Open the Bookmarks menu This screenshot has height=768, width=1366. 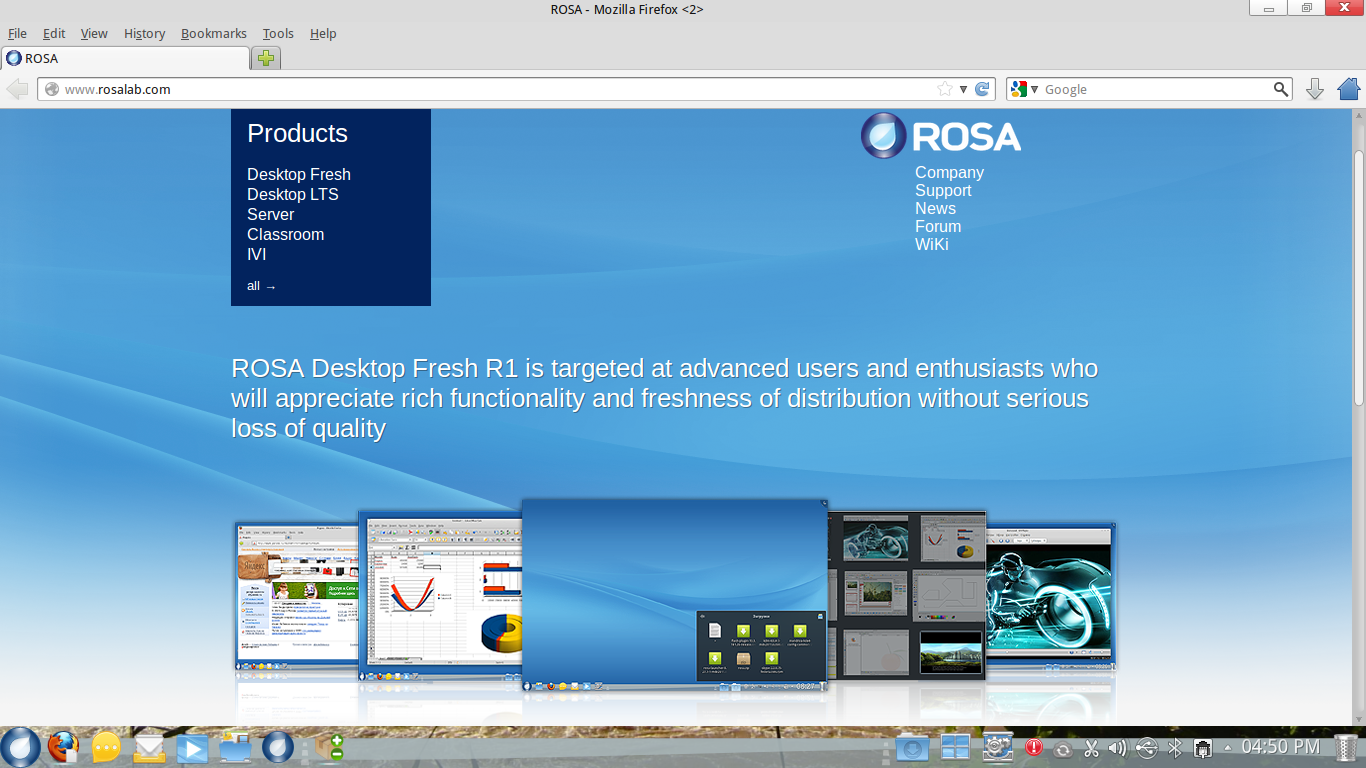click(213, 33)
